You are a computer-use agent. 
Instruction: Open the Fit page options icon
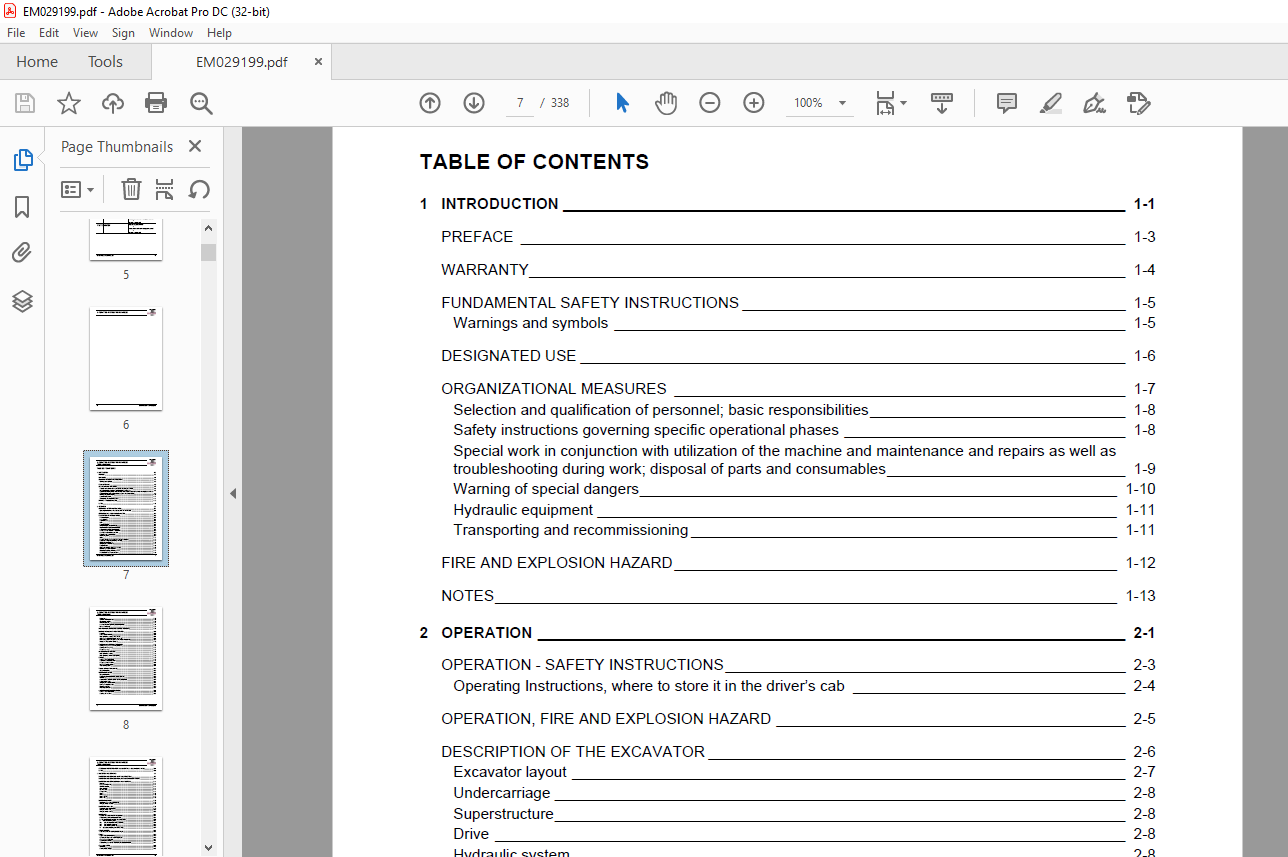(891, 103)
